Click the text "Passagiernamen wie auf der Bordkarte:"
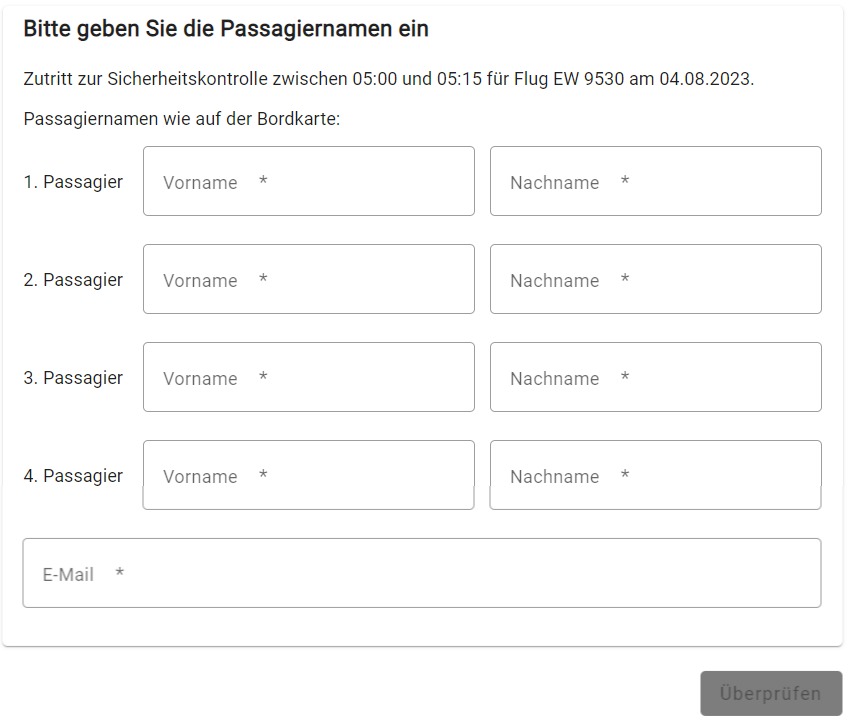Viewport: 848px width, 721px height. (182, 119)
